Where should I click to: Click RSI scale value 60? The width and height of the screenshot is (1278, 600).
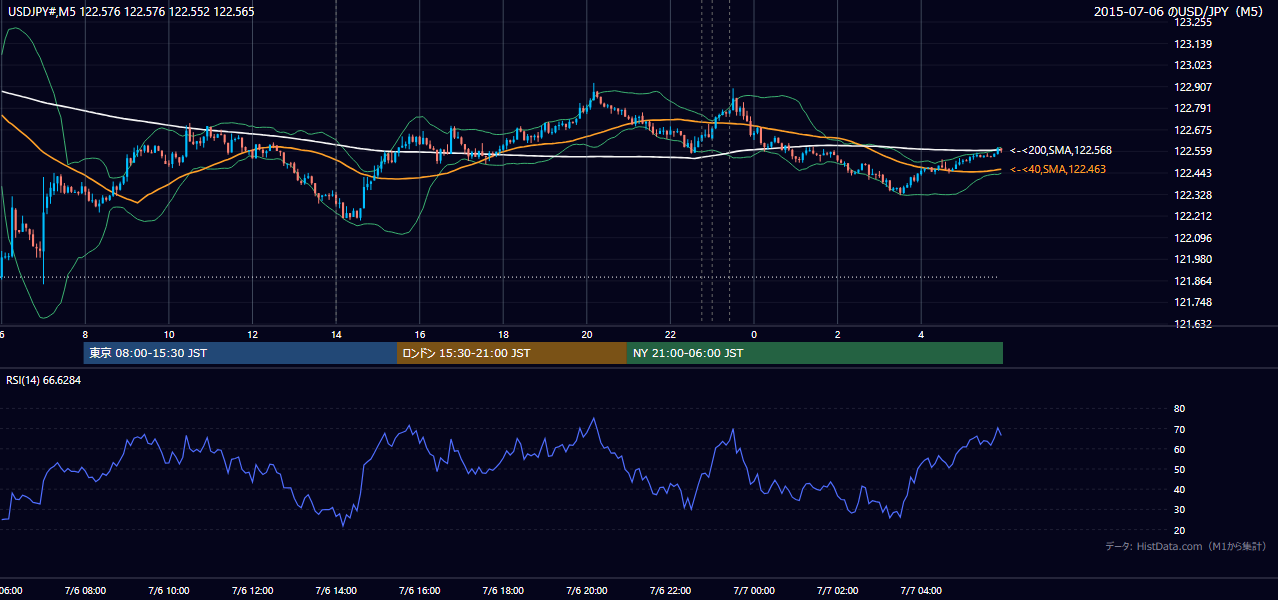click(1179, 449)
